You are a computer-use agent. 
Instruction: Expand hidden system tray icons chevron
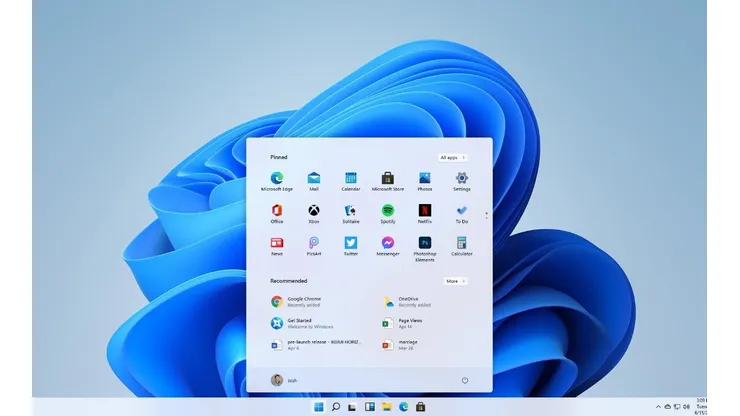658,407
